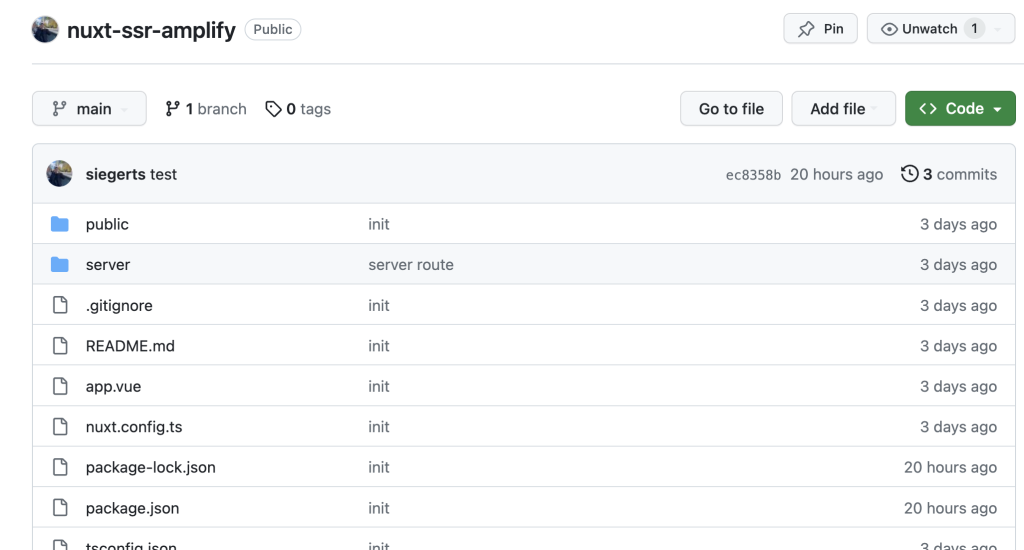Image resolution: width=1024 pixels, height=550 pixels.
Task: View the 1 branch link
Action: click(x=206, y=108)
